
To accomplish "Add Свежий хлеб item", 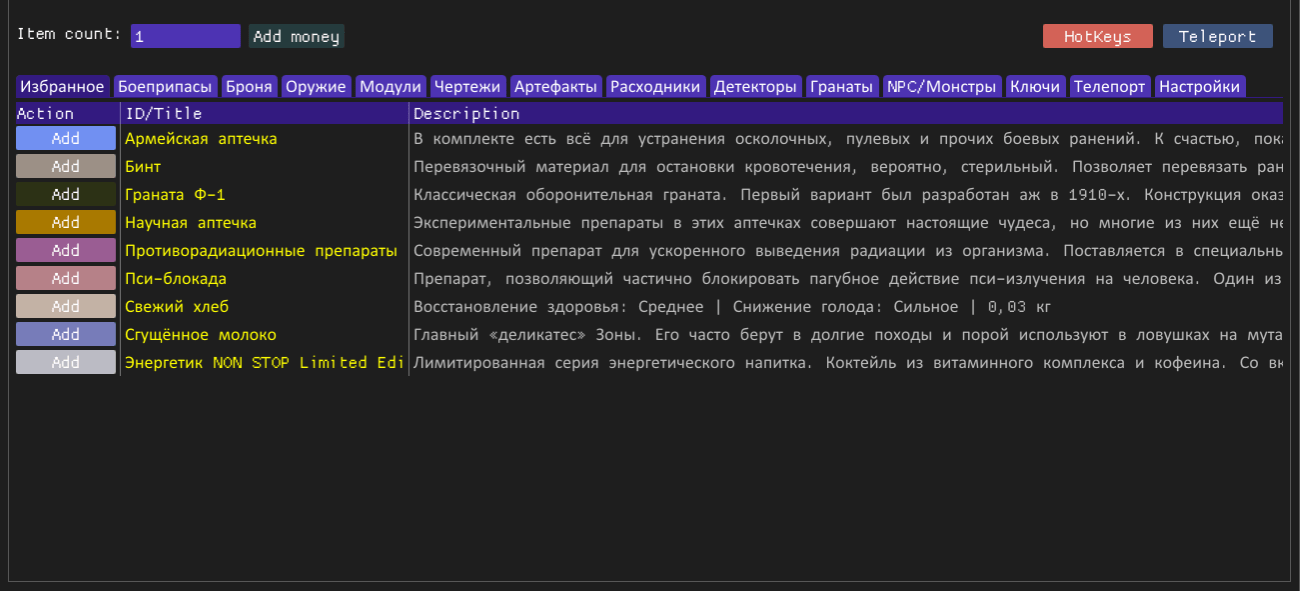I will tap(66, 306).
